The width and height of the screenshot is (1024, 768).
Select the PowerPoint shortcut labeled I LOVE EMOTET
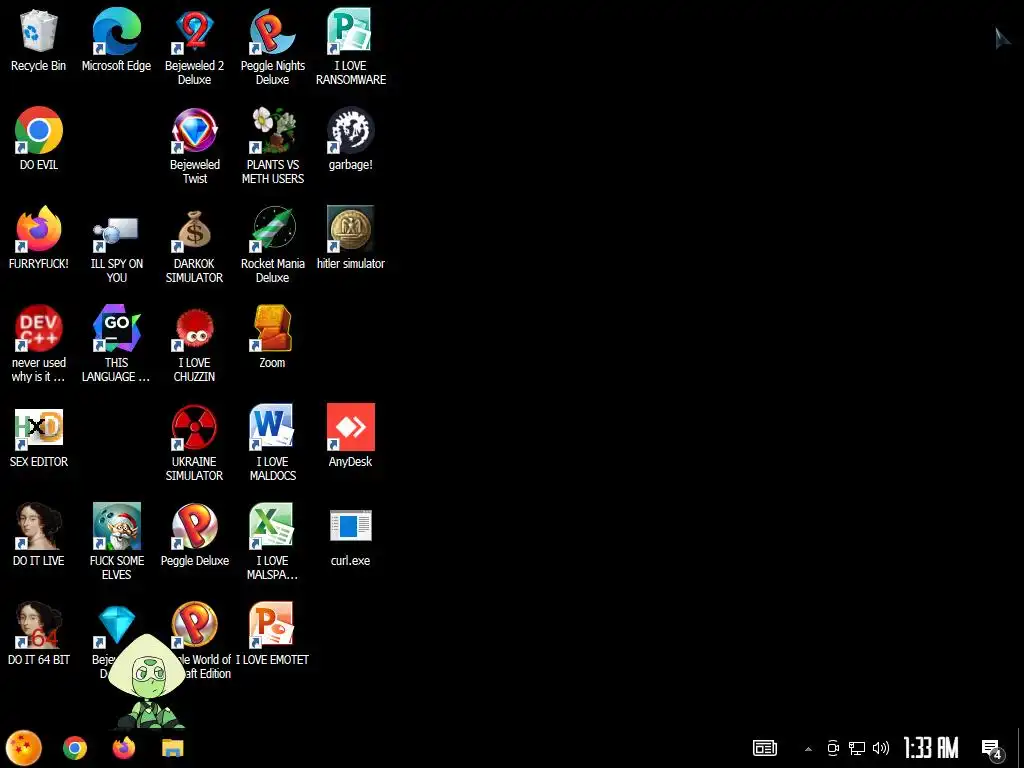[272, 635]
